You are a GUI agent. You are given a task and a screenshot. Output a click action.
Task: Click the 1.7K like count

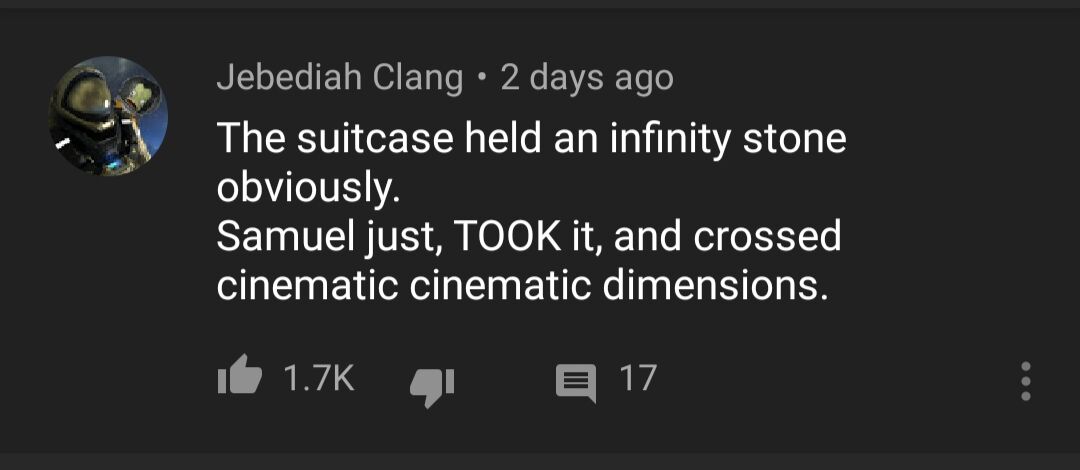point(318,379)
